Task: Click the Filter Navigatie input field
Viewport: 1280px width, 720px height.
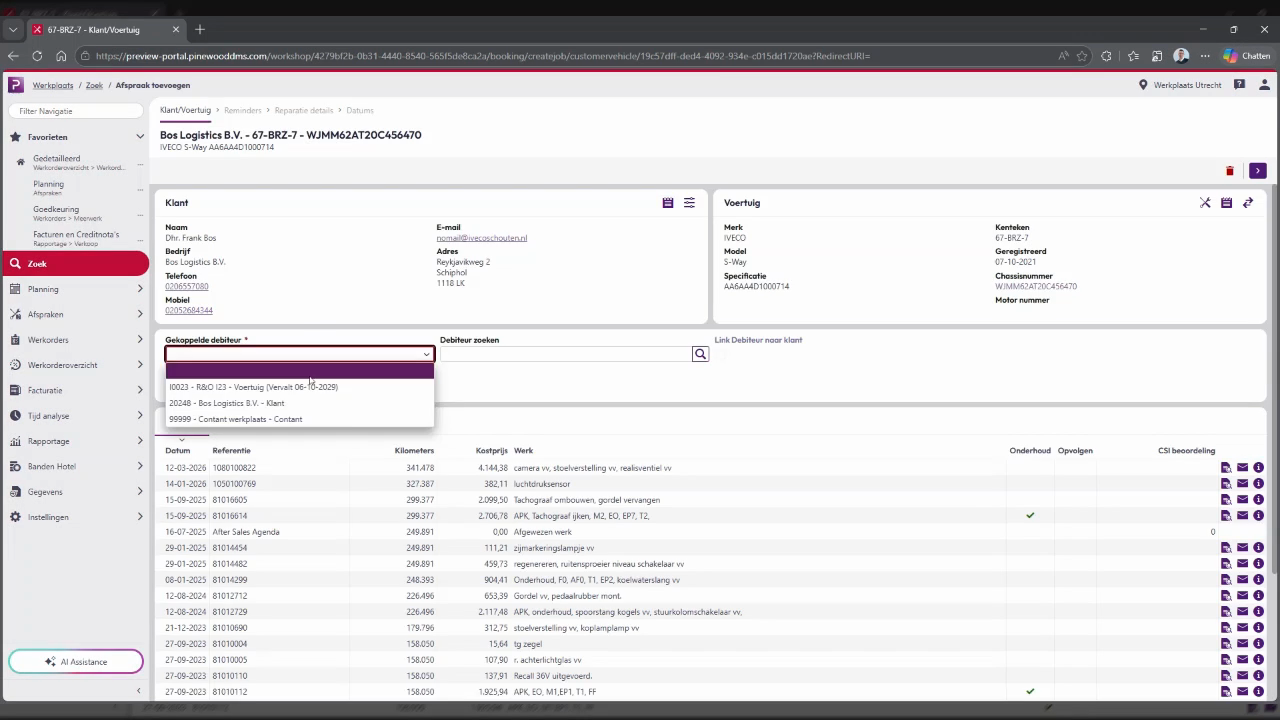Action: coord(76,111)
